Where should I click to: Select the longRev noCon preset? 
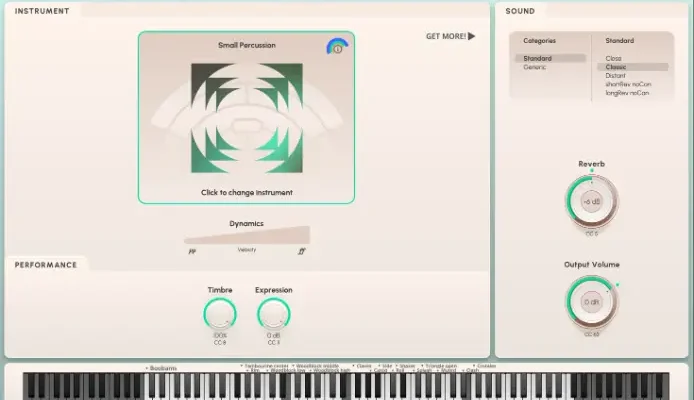[x=627, y=93]
